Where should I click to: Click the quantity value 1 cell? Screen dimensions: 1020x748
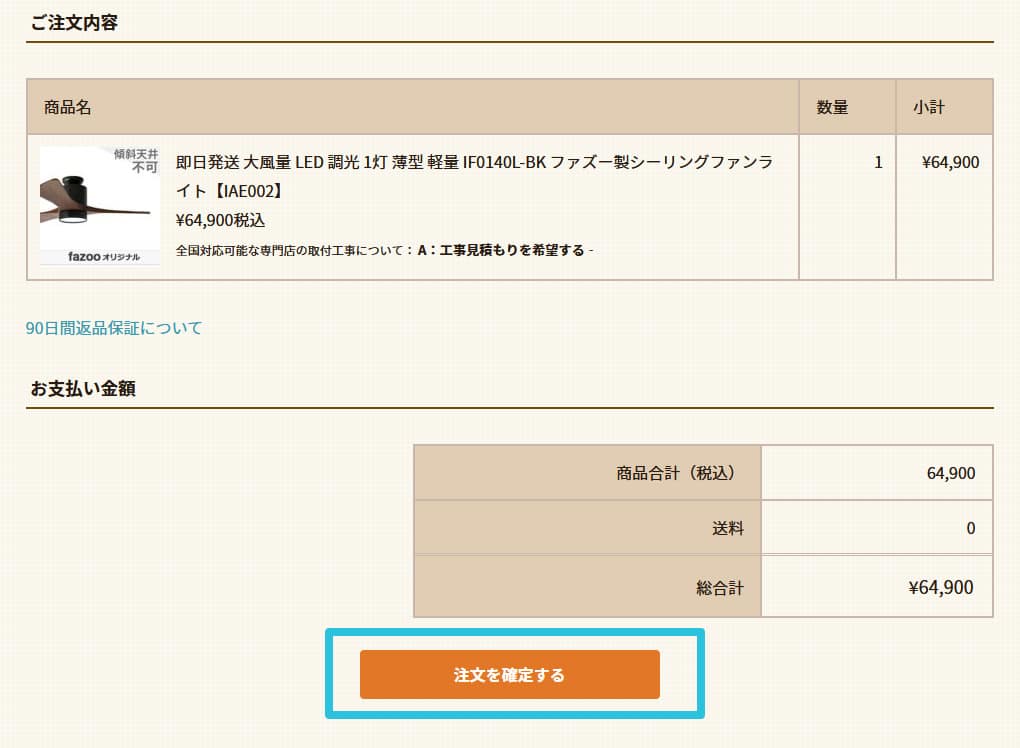[x=878, y=162]
